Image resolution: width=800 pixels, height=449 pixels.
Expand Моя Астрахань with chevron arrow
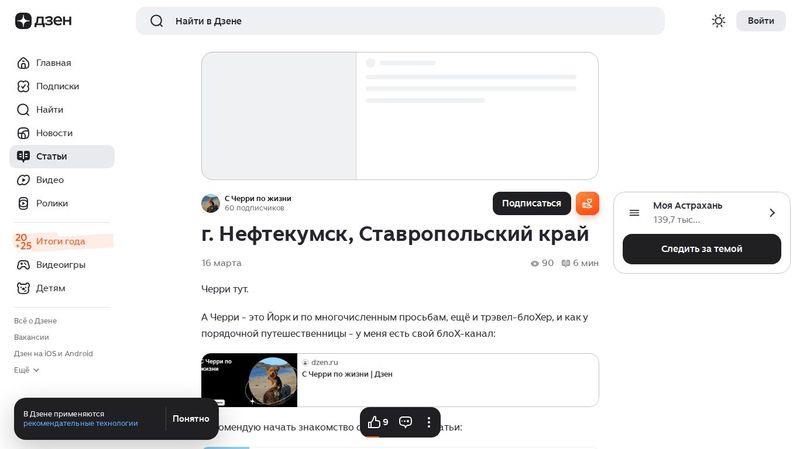pos(772,213)
